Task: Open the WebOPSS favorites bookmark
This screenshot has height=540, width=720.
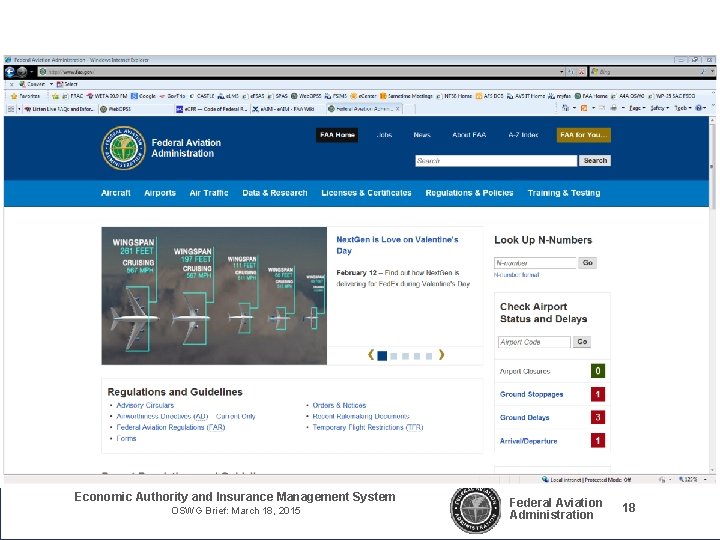Action: pyautogui.click(x=306, y=96)
